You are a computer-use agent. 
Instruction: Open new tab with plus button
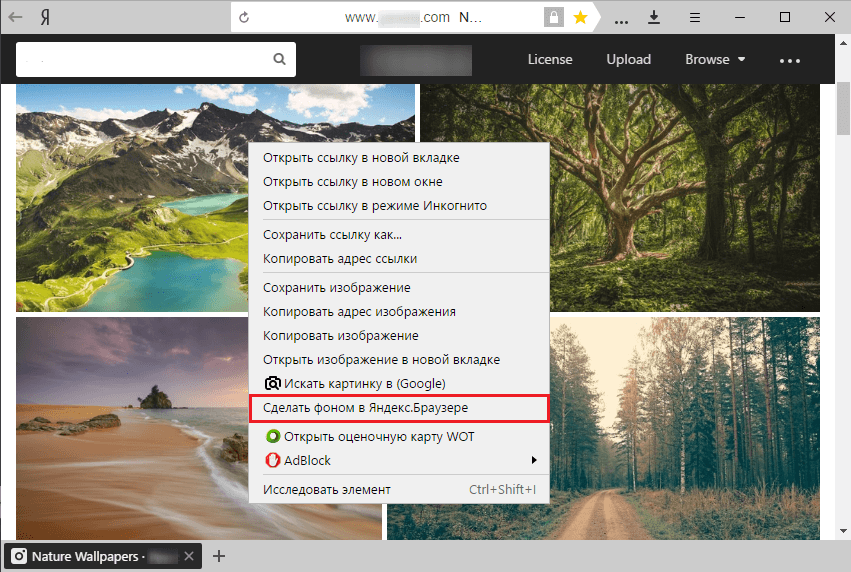pyautogui.click(x=220, y=556)
